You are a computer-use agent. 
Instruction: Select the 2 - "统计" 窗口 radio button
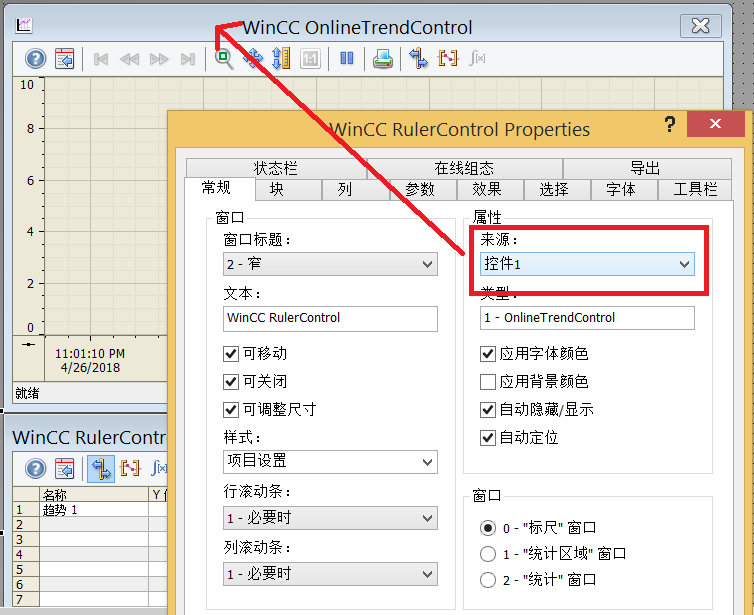click(x=488, y=580)
